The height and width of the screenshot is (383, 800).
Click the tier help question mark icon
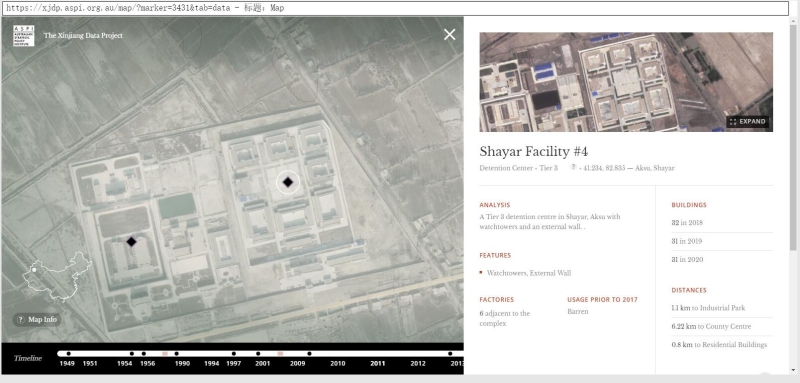tap(573, 167)
